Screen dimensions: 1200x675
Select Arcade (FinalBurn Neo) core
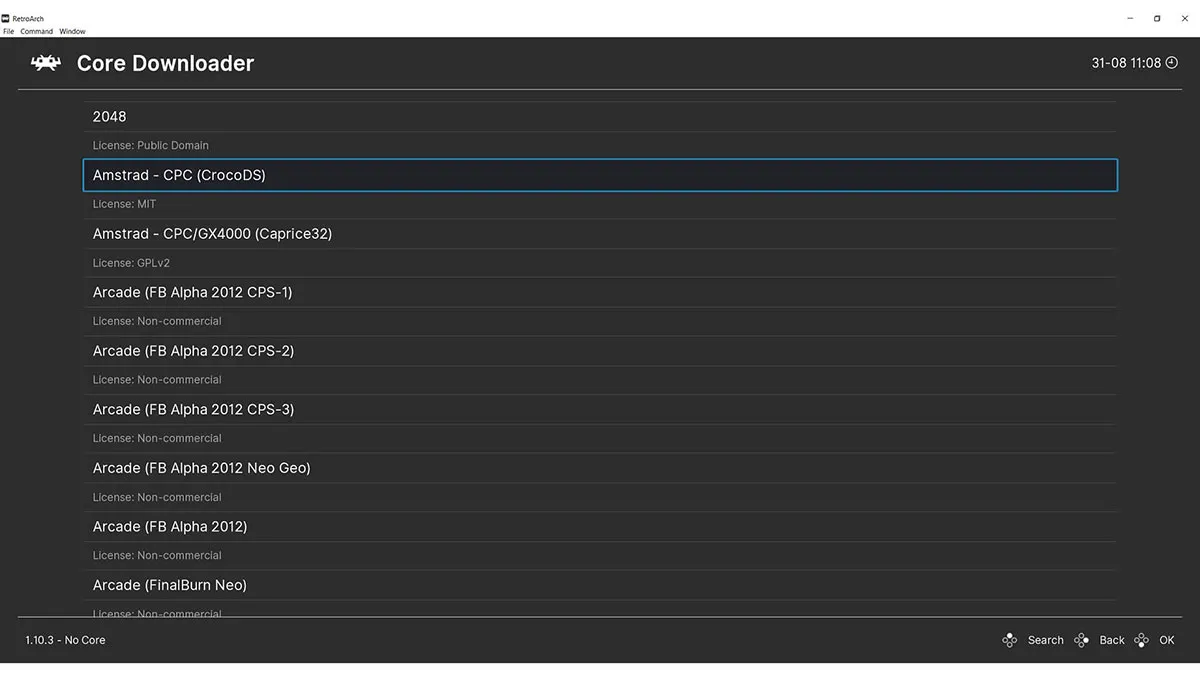coord(600,585)
